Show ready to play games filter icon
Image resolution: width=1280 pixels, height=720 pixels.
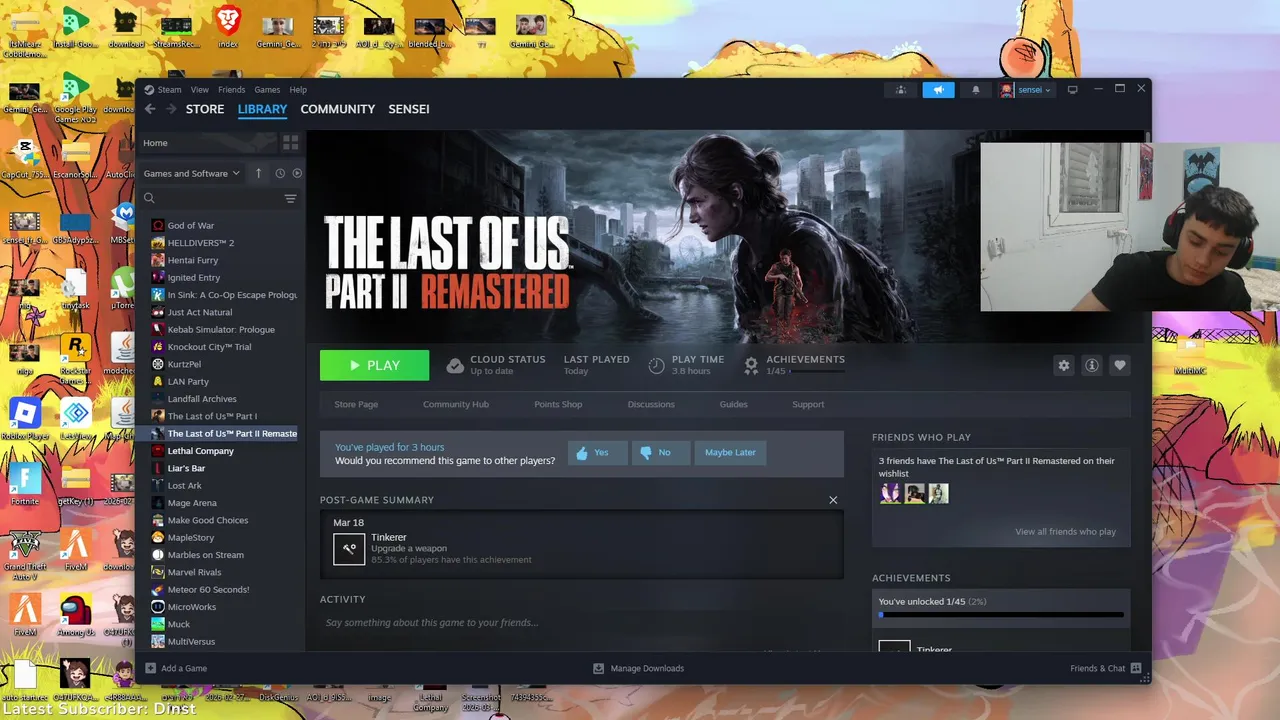pyautogui.click(x=297, y=173)
